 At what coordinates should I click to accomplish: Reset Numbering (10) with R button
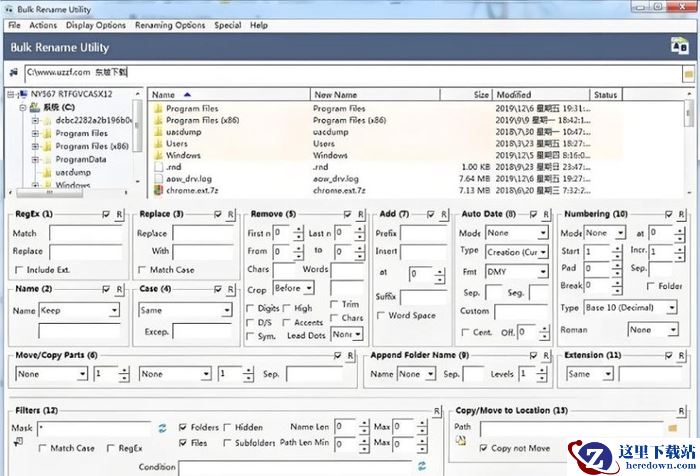tap(681, 214)
